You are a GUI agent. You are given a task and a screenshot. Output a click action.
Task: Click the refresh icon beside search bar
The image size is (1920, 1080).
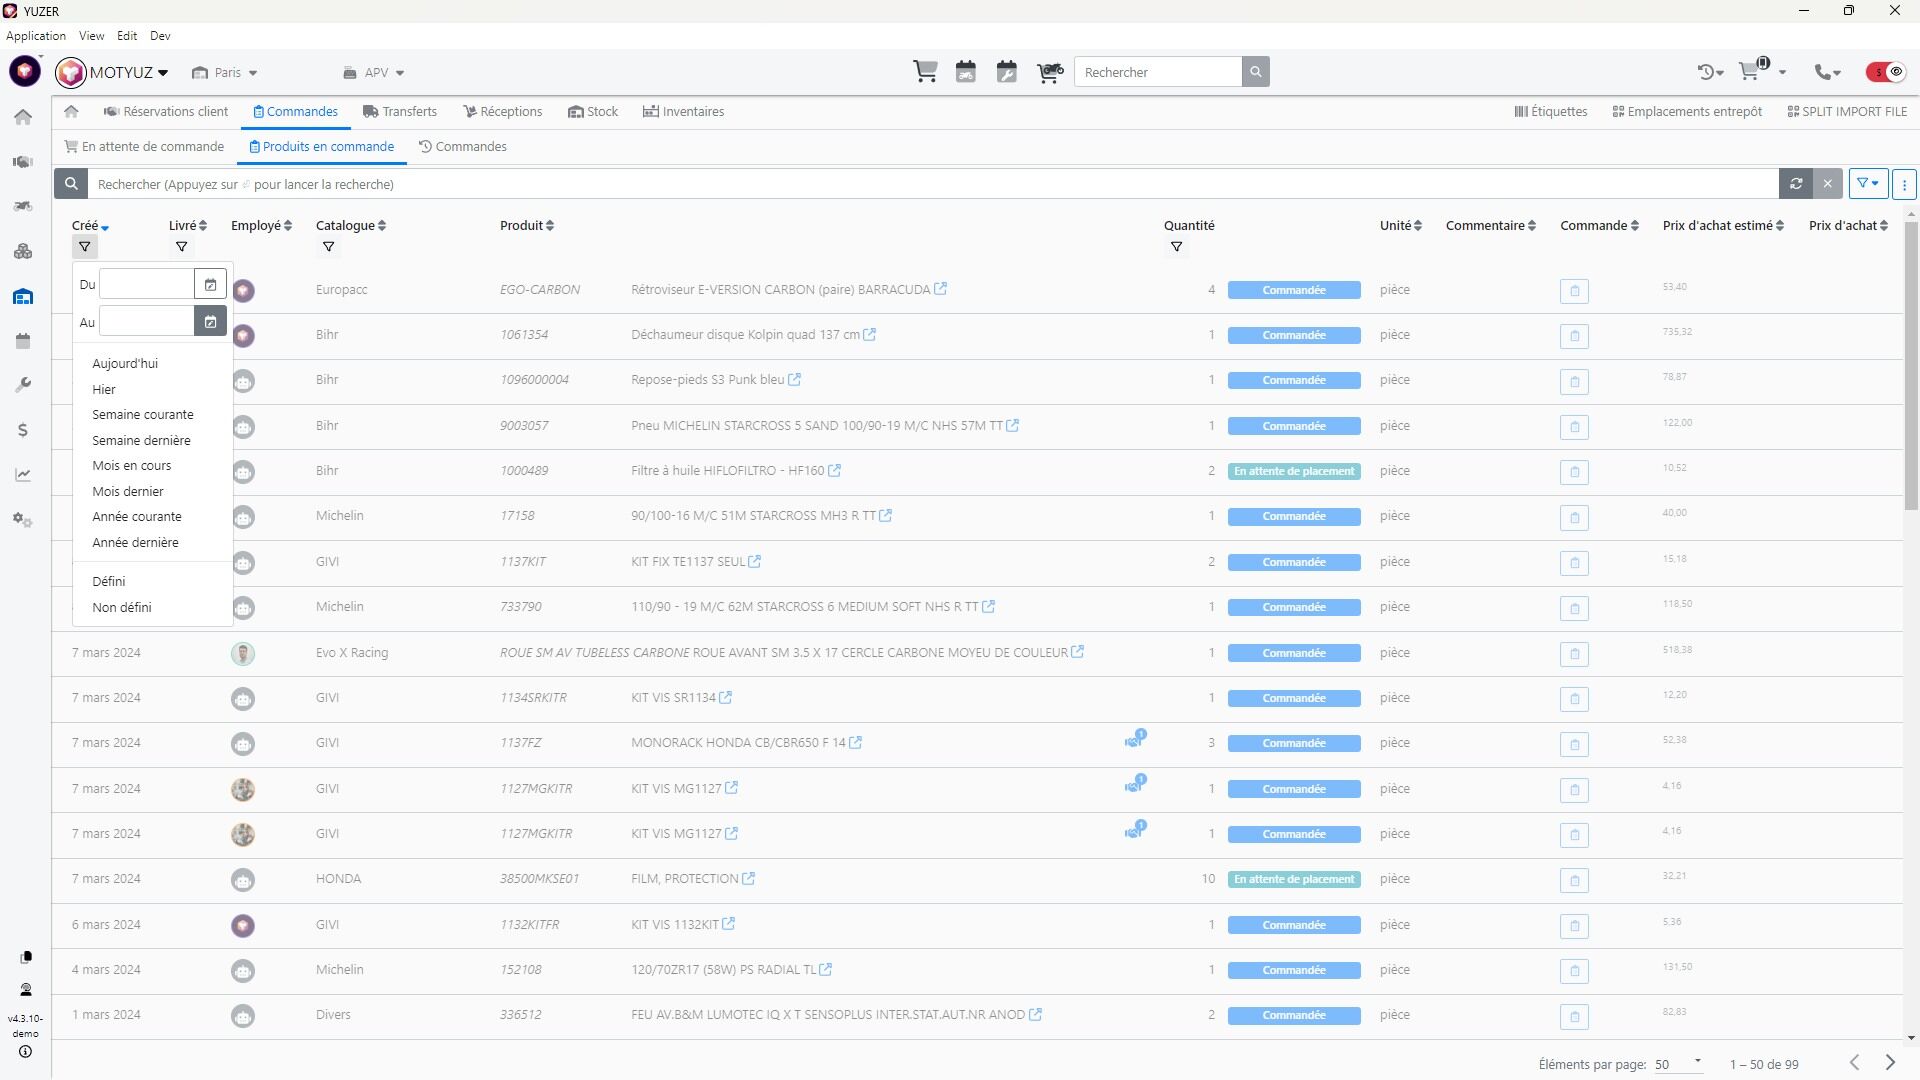point(1796,184)
